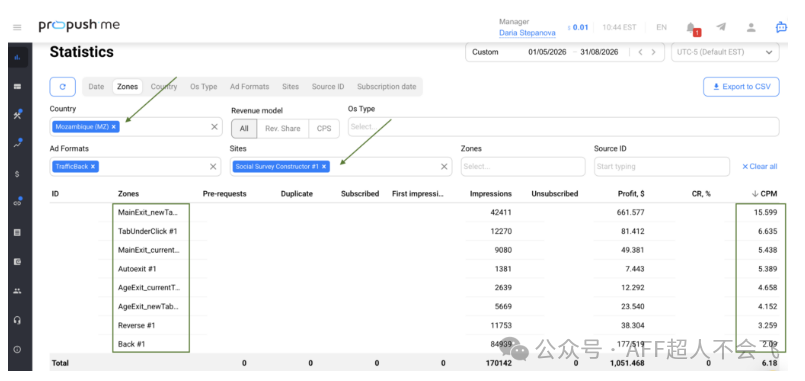
Task: Click the Export to CSV button
Action: [x=741, y=87]
